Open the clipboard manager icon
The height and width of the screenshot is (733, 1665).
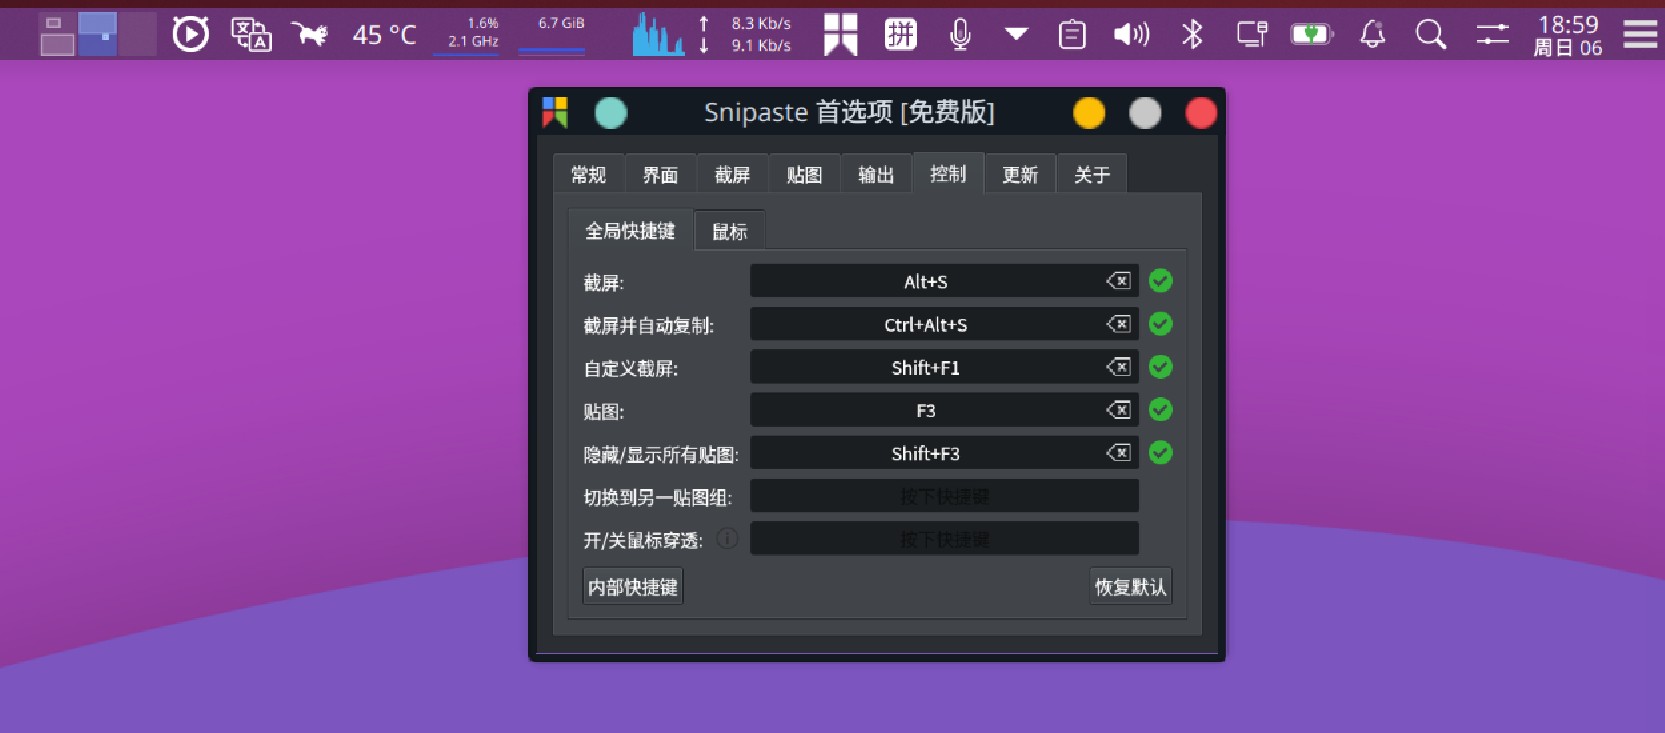point(1072,35)
